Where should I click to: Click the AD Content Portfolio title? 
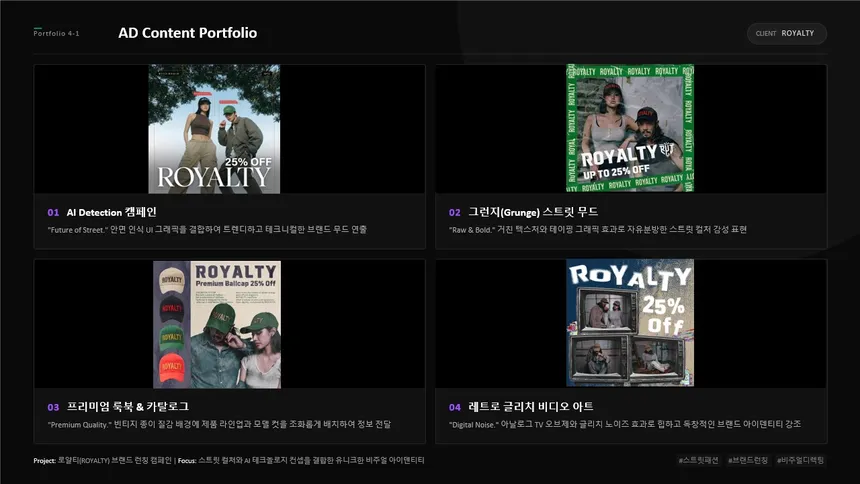coord(188,33)
